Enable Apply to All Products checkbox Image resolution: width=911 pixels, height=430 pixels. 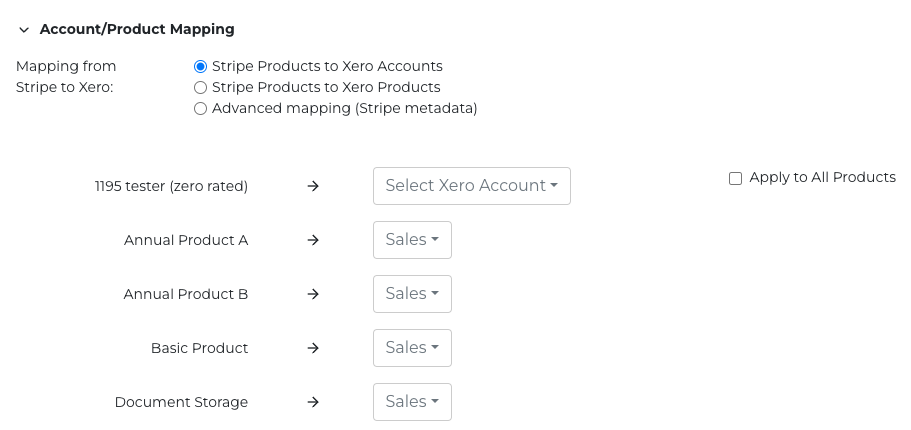click(x=736, y=178)
